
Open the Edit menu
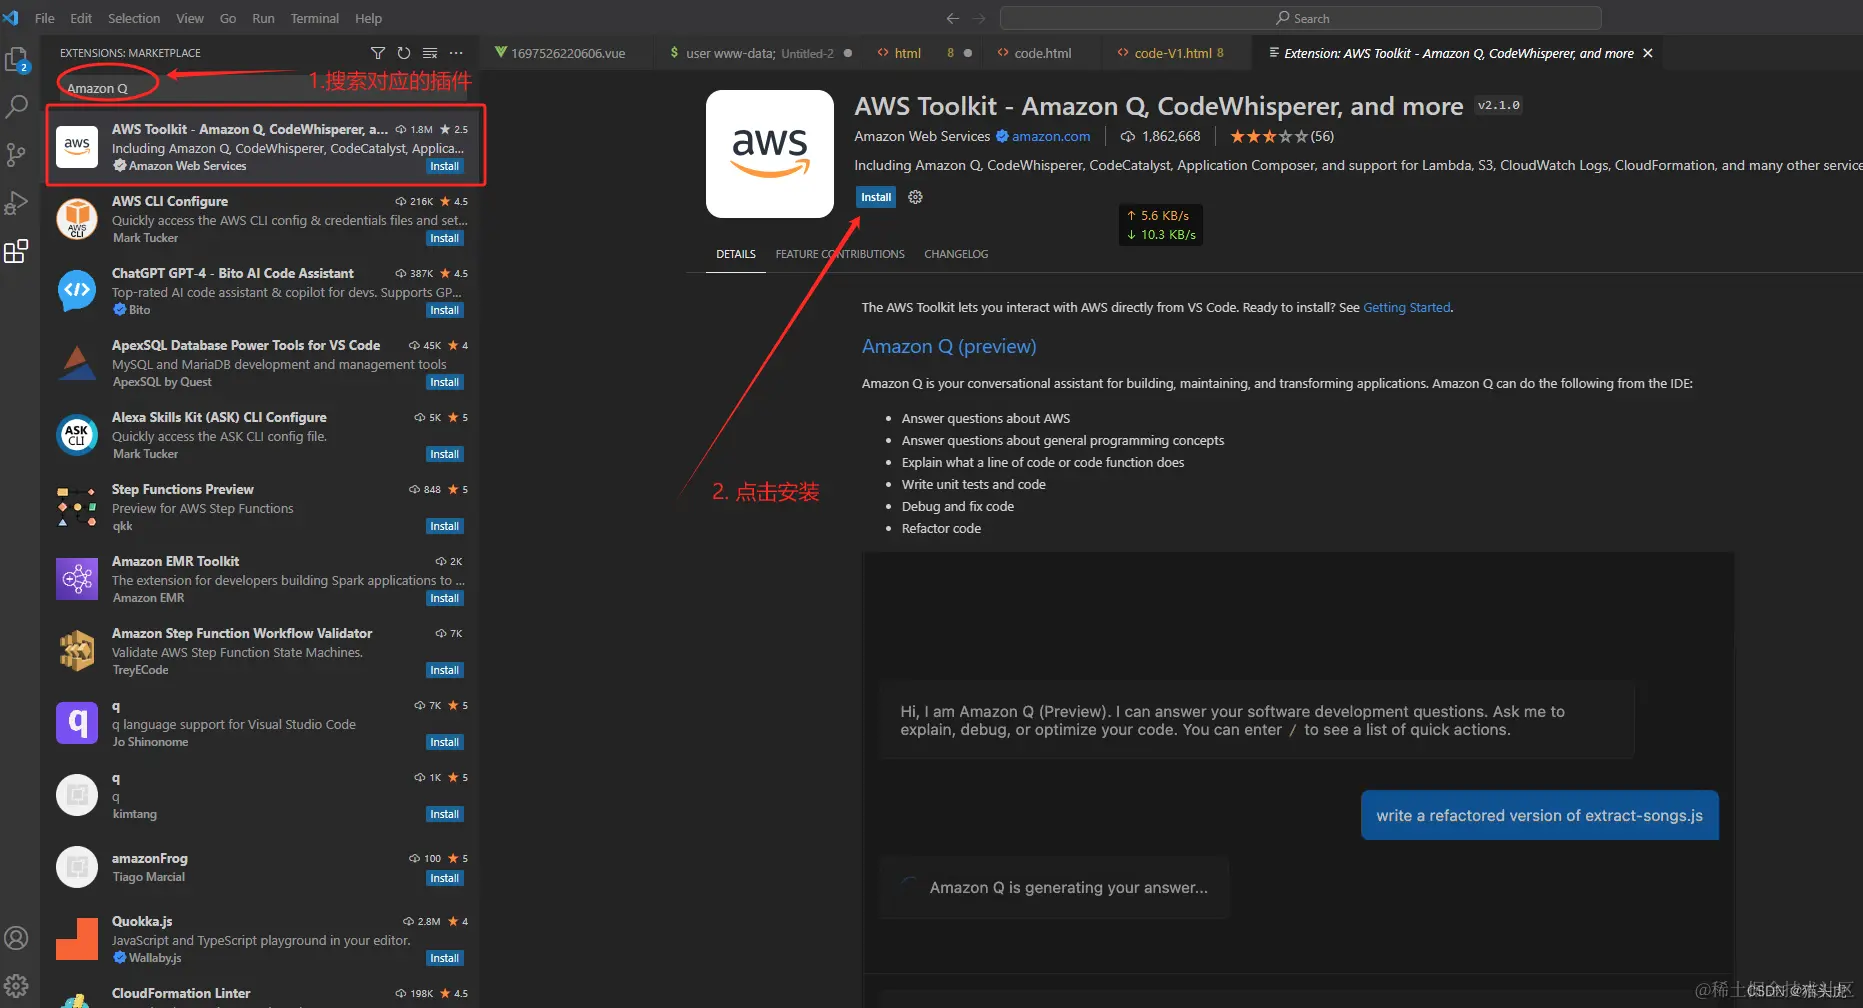81,18
